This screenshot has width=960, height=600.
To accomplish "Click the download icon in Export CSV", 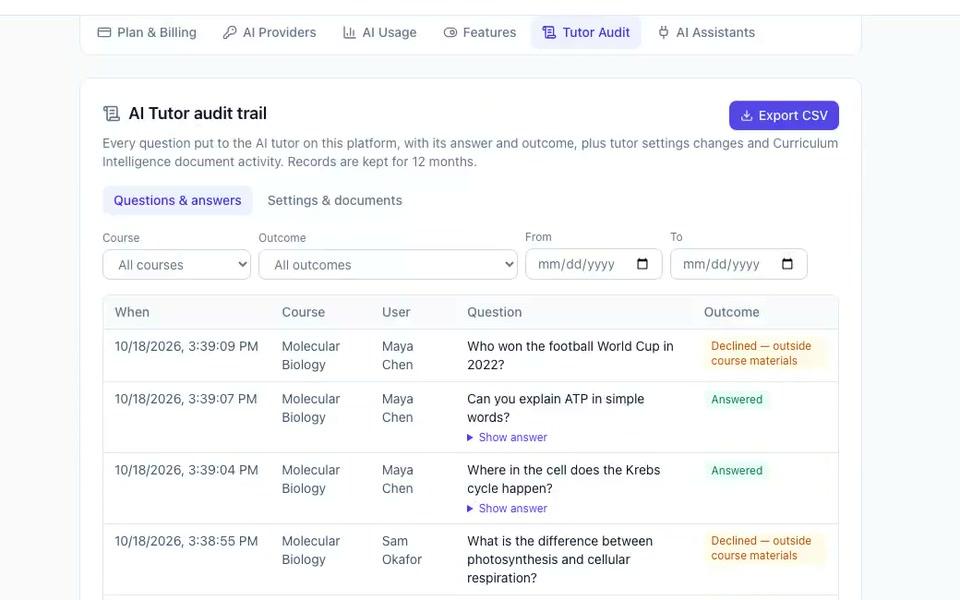I will click(x=746, y=116).
